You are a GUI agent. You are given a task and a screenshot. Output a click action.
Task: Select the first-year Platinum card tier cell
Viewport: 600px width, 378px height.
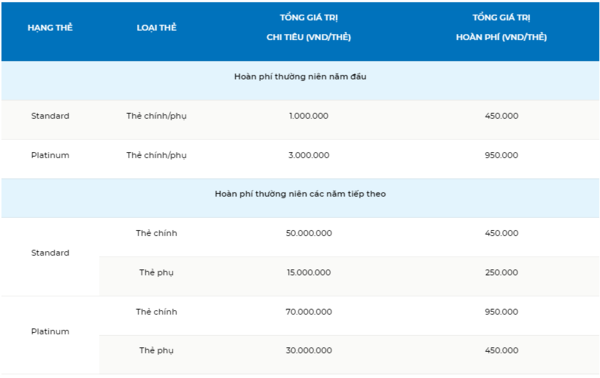point(50,155)
